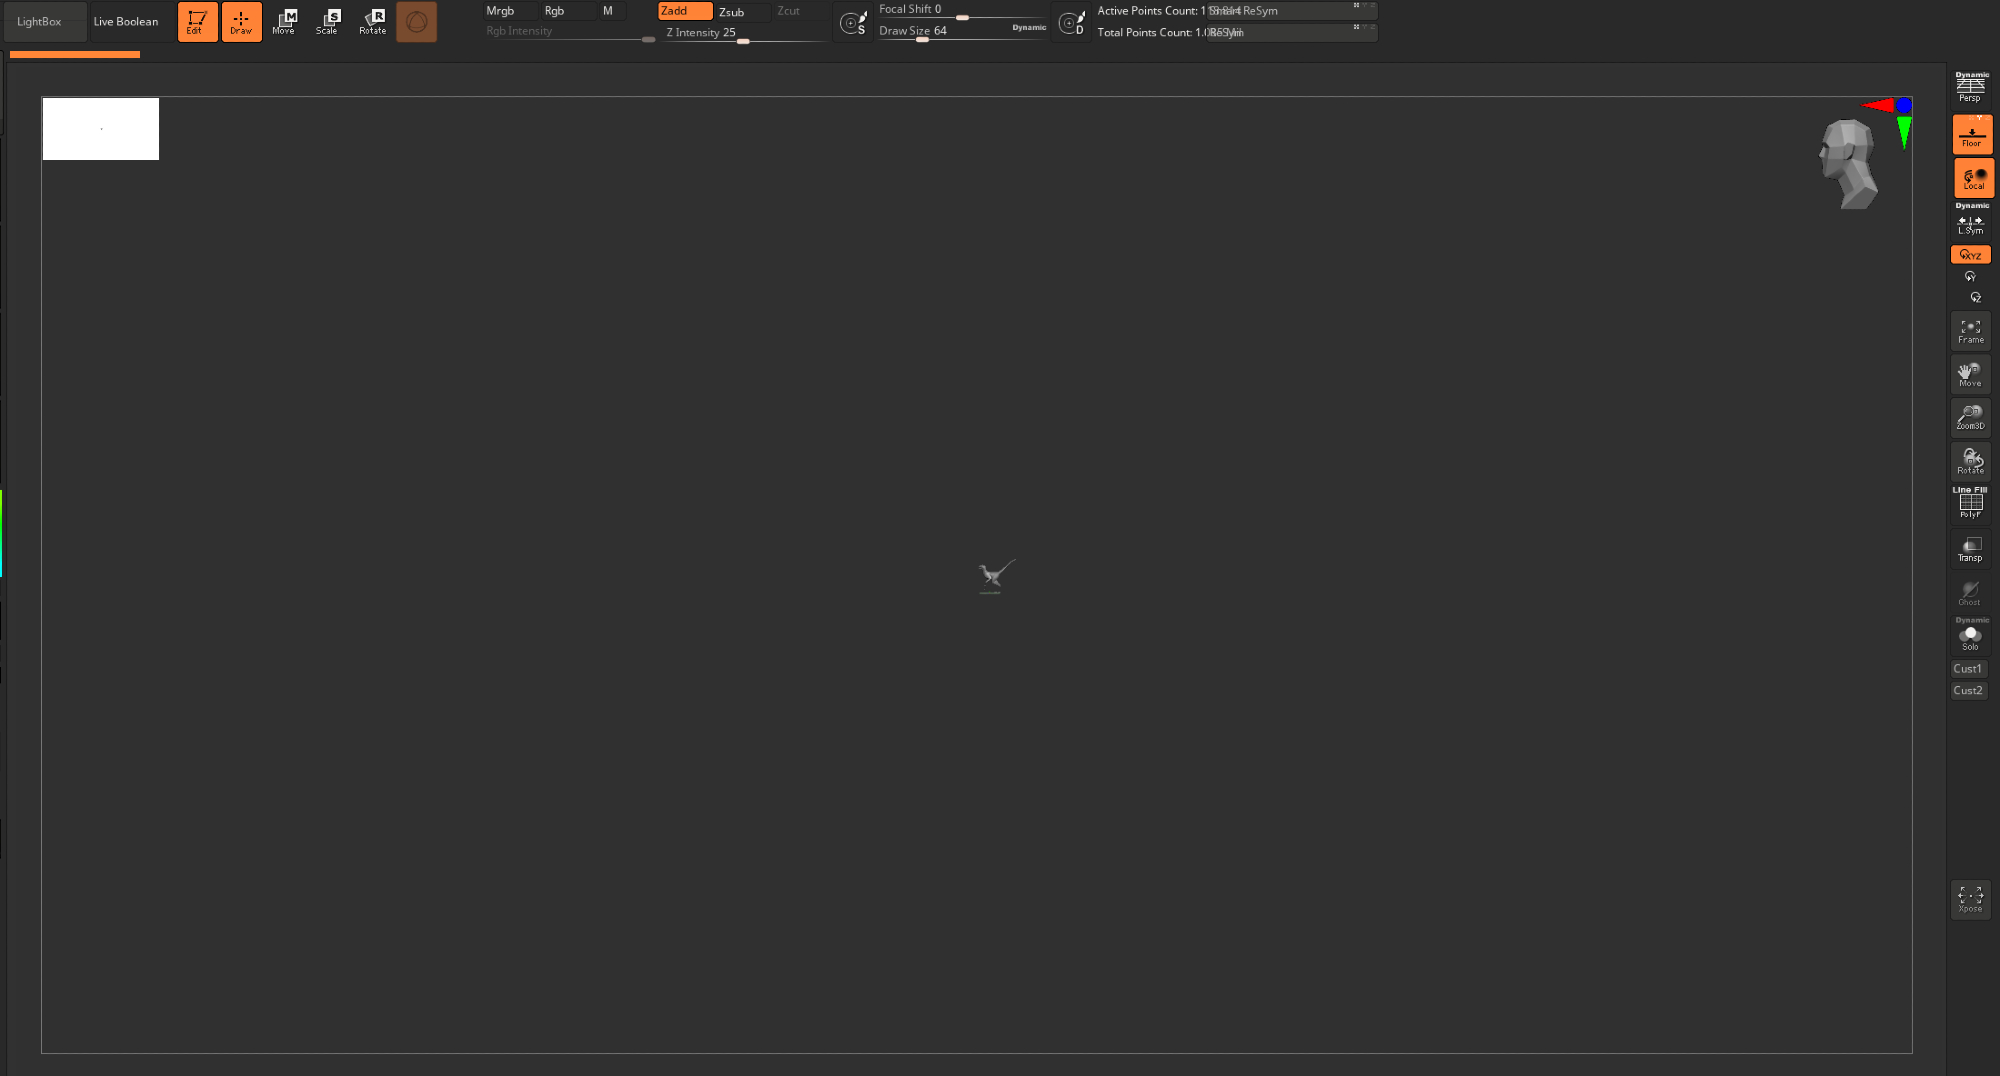Click the Cust2 button

point(1968,691)
